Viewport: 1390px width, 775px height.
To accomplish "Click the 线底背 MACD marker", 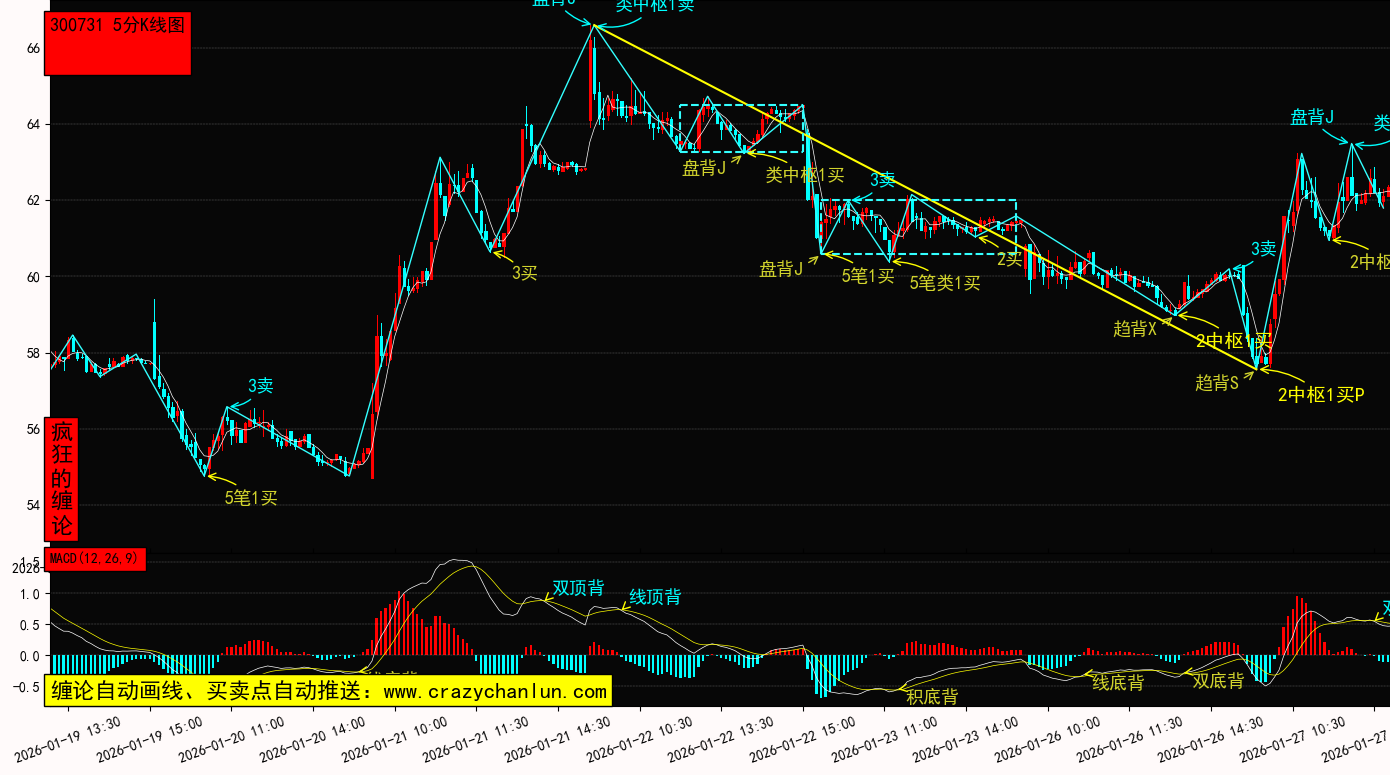I will (1118, 682).
